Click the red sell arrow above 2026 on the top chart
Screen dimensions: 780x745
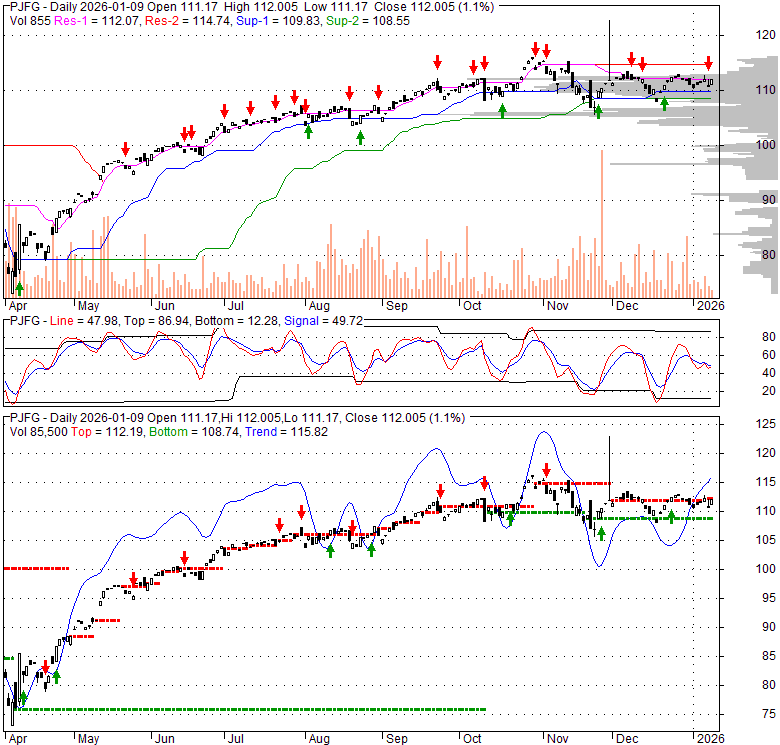(708, 62)
